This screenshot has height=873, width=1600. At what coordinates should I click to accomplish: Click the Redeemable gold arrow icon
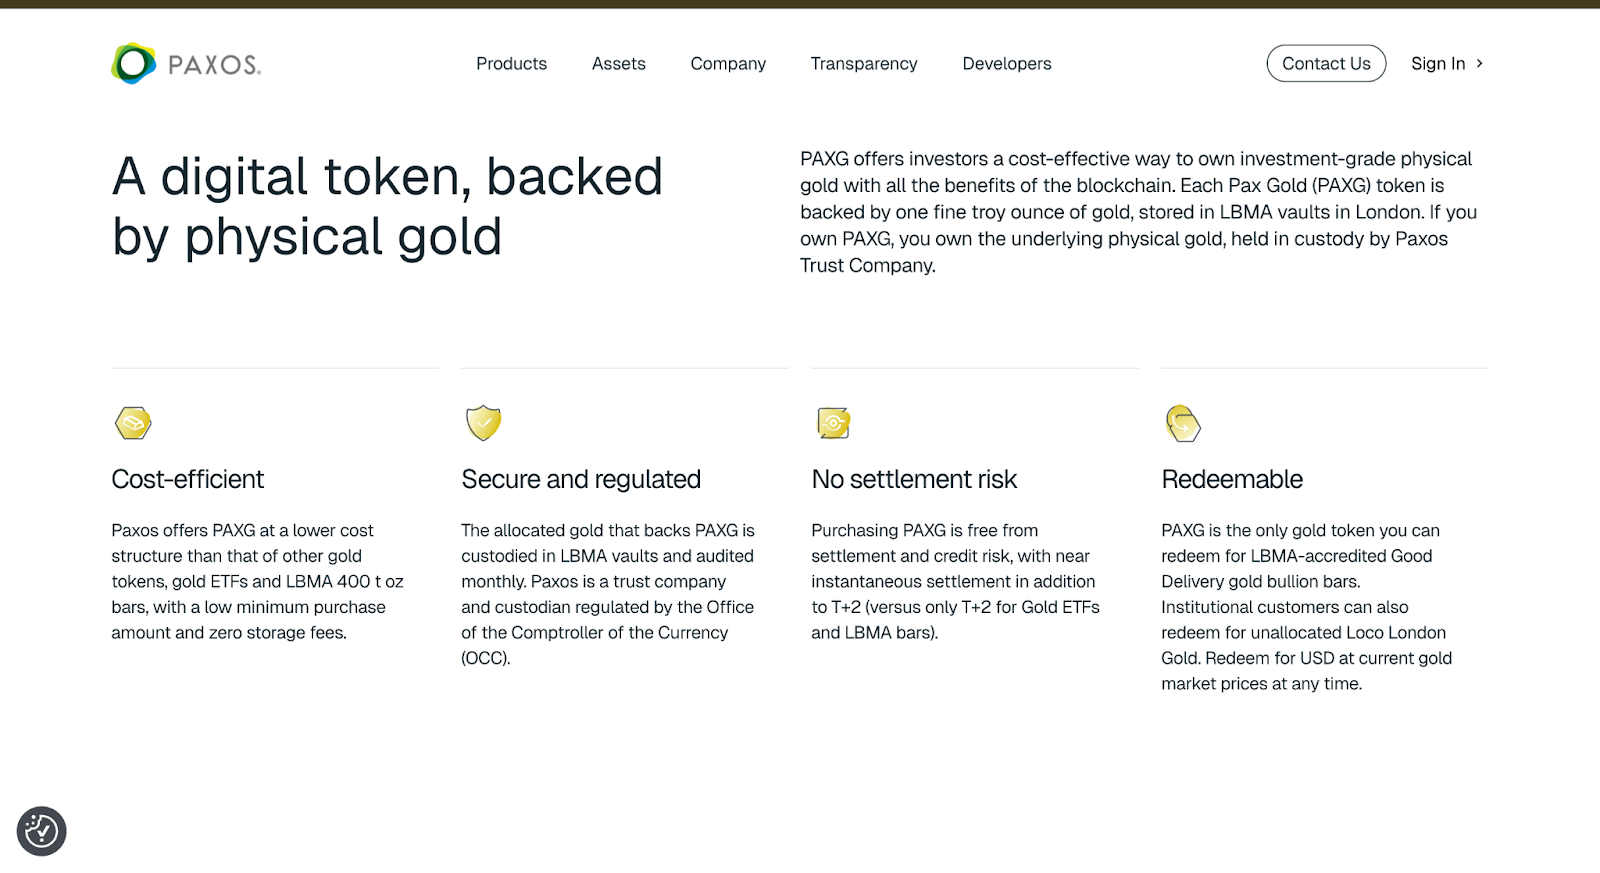coord(1183,423)
